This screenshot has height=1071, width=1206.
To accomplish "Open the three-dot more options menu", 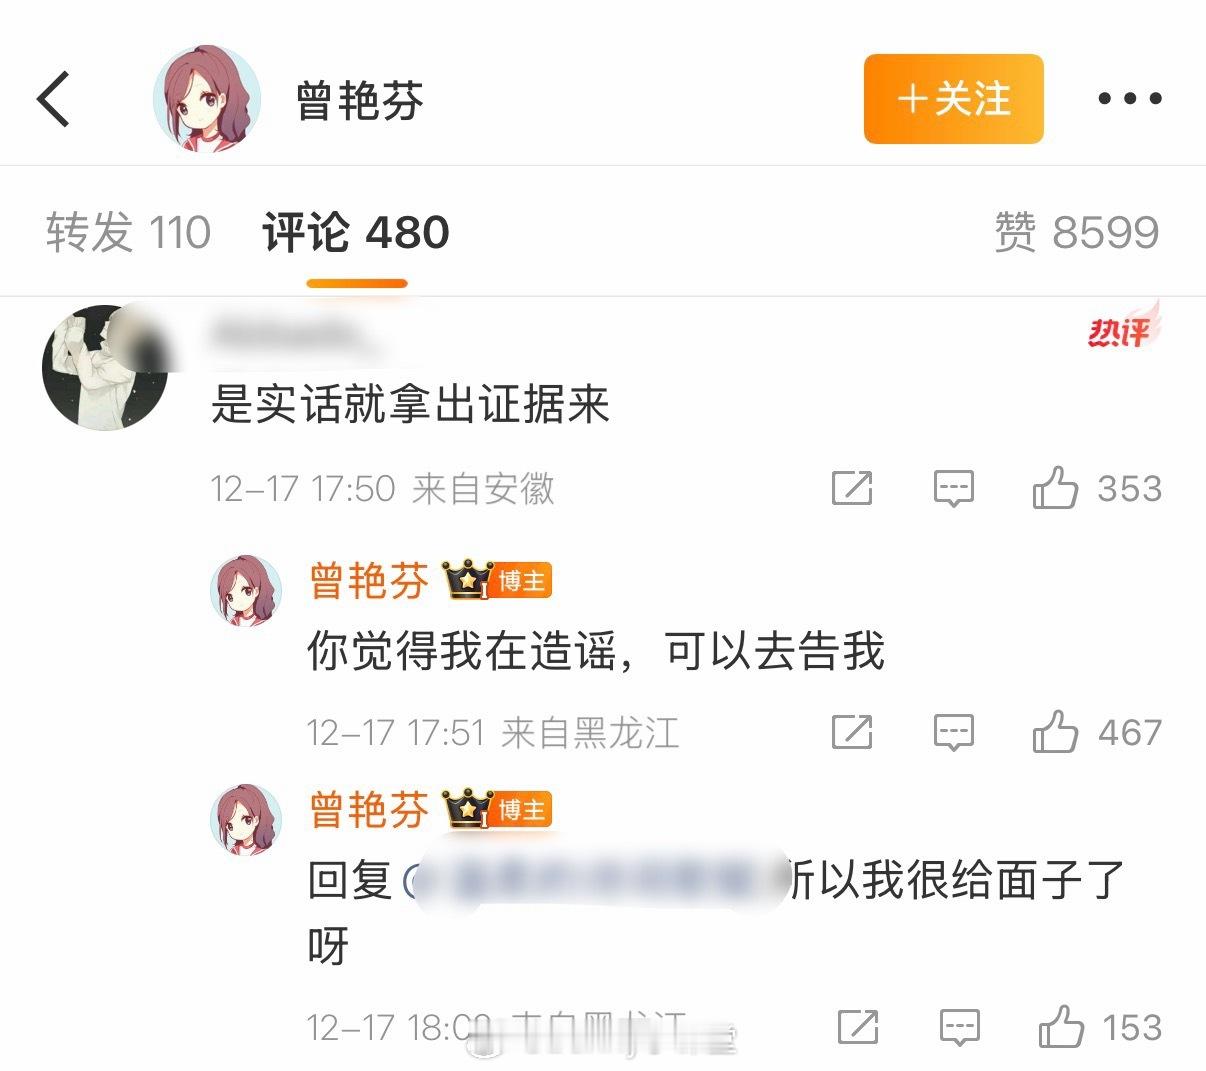I will click(1130, 98).
